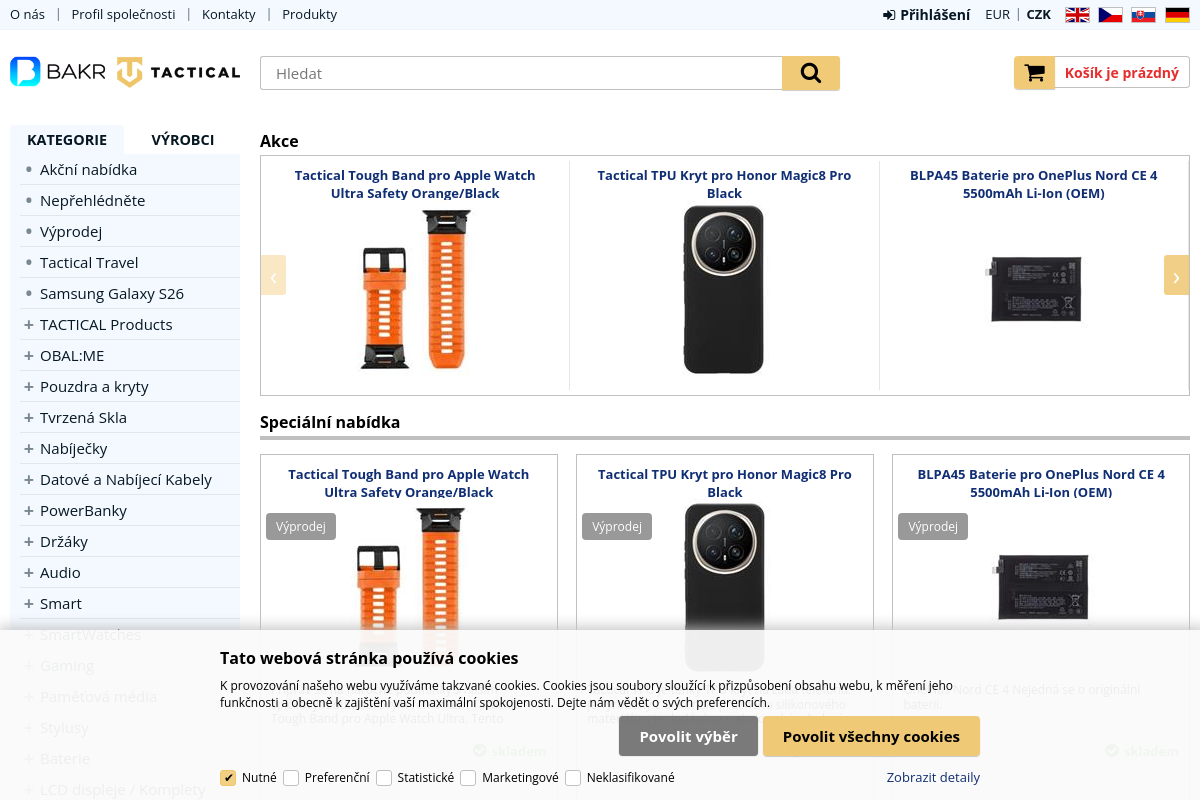Viewport: 1200px width, 800px height.
Task: Click the Tactical brand logo
Action: pos(179,72)
